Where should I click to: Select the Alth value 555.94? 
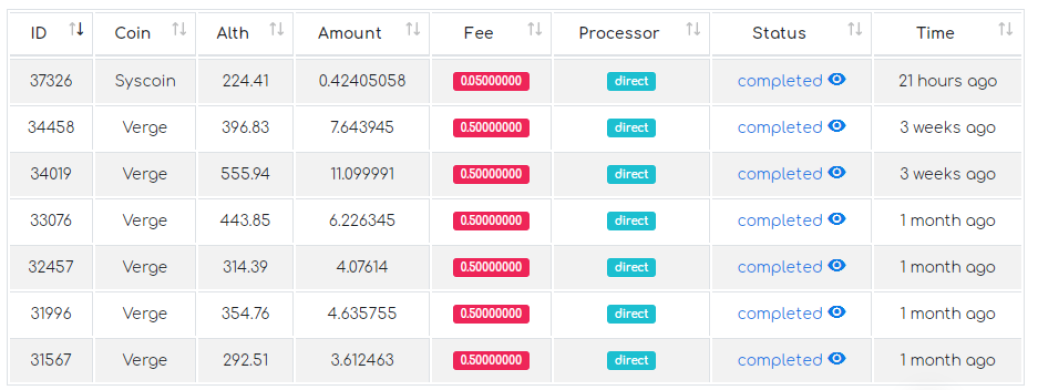(246, 173)
